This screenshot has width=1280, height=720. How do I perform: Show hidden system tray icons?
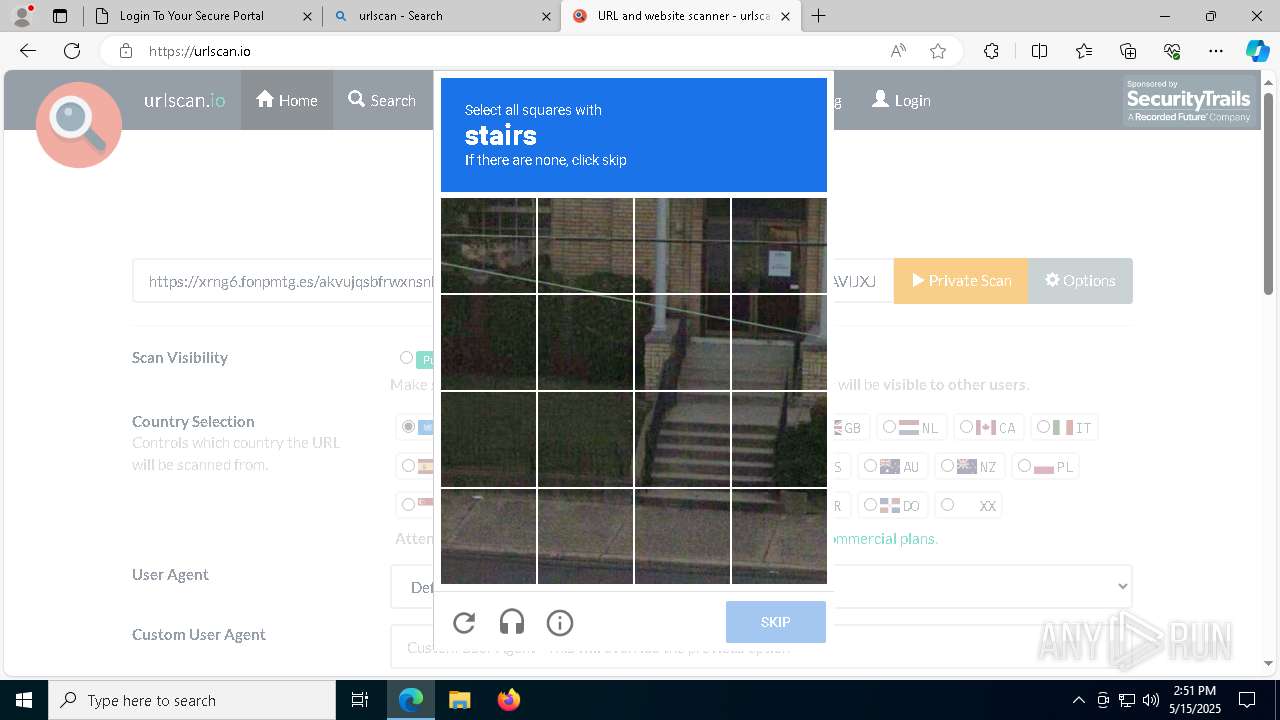[x=1078, y=700]
